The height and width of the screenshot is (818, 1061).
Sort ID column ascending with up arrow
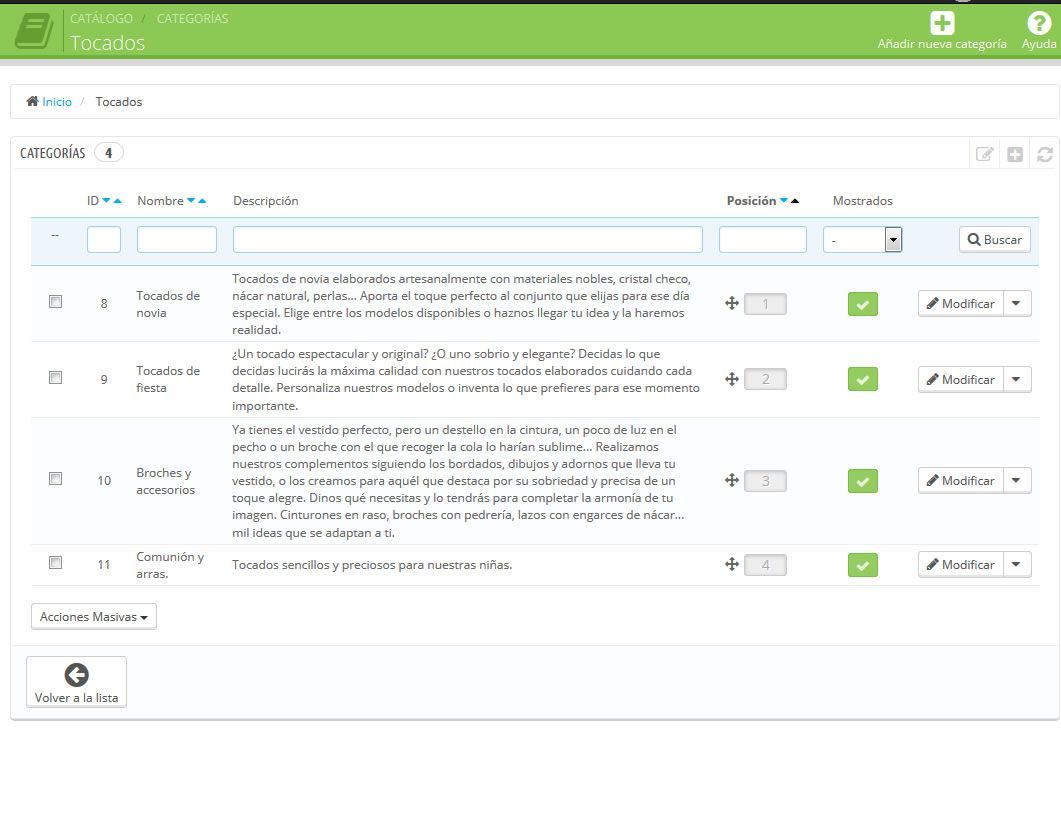click(x=118, y=200)
